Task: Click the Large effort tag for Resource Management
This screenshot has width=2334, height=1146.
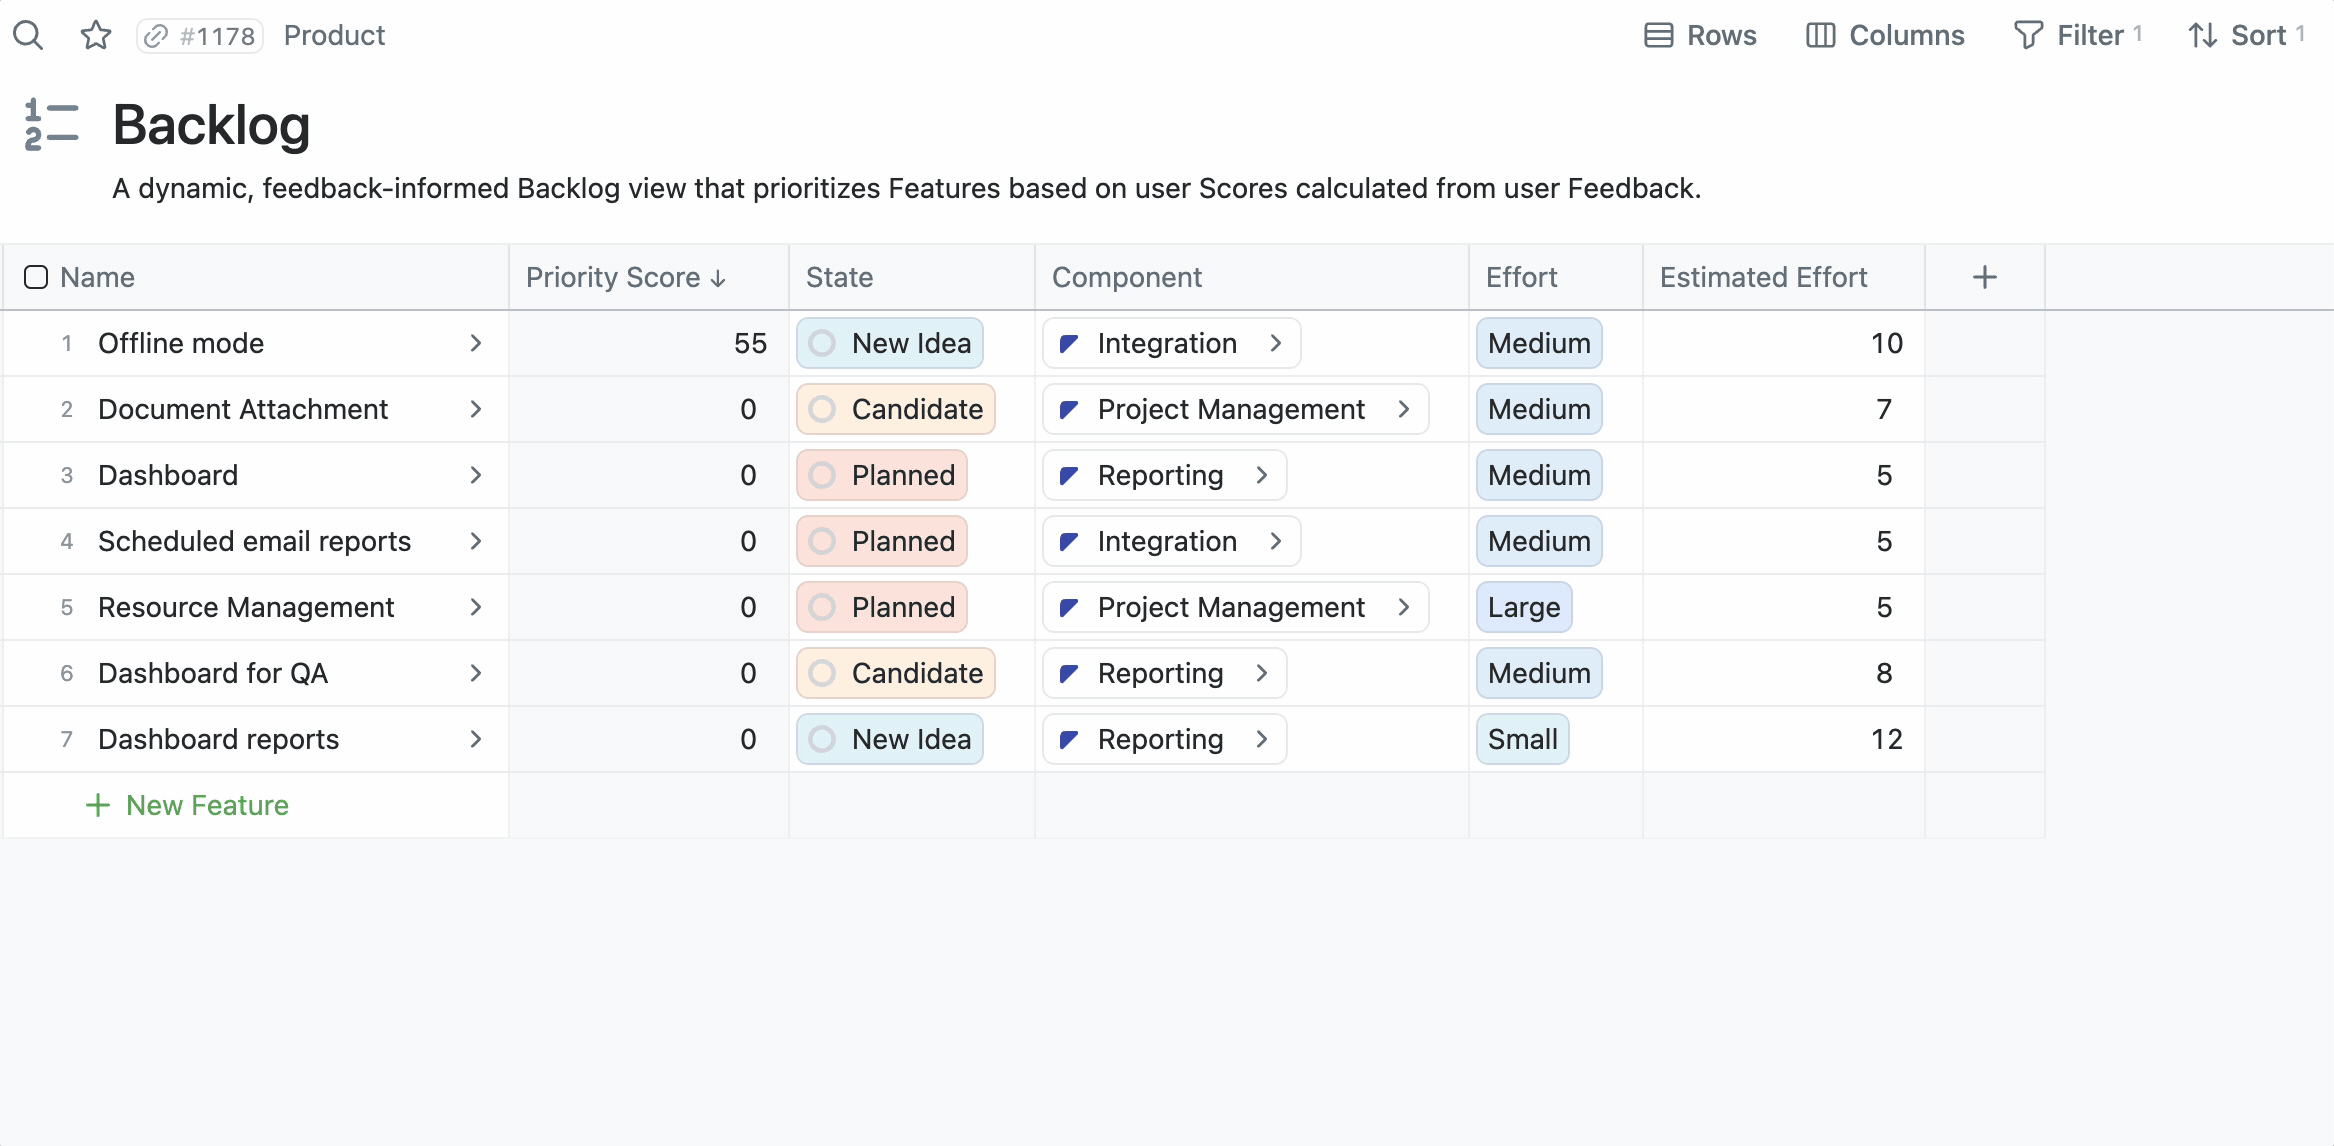Action: (x=1523, y=608)
